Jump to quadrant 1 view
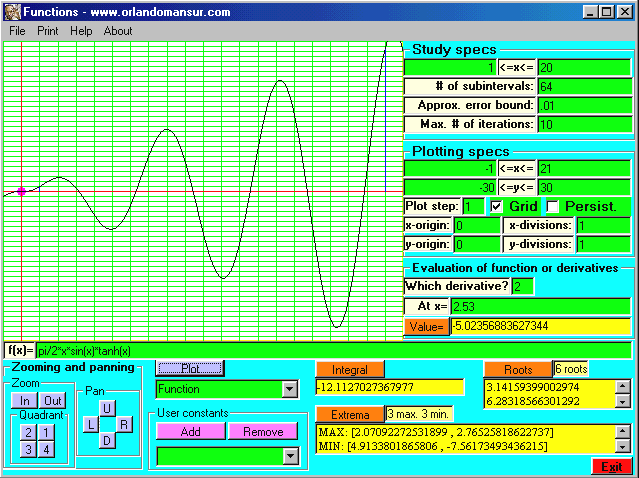Viewport: 639px width, 478px height. pyautogui.click(x=45, y=432)
